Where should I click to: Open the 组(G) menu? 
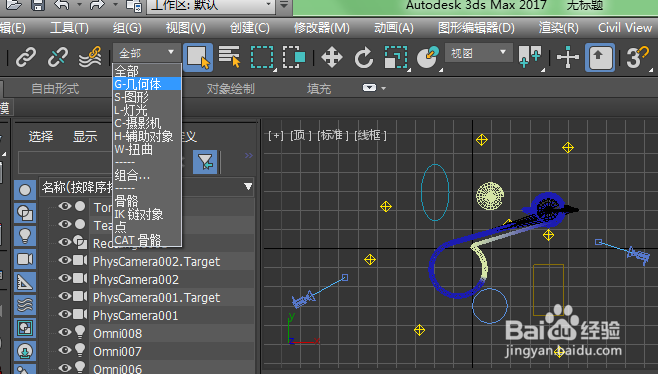pos(127,28)
